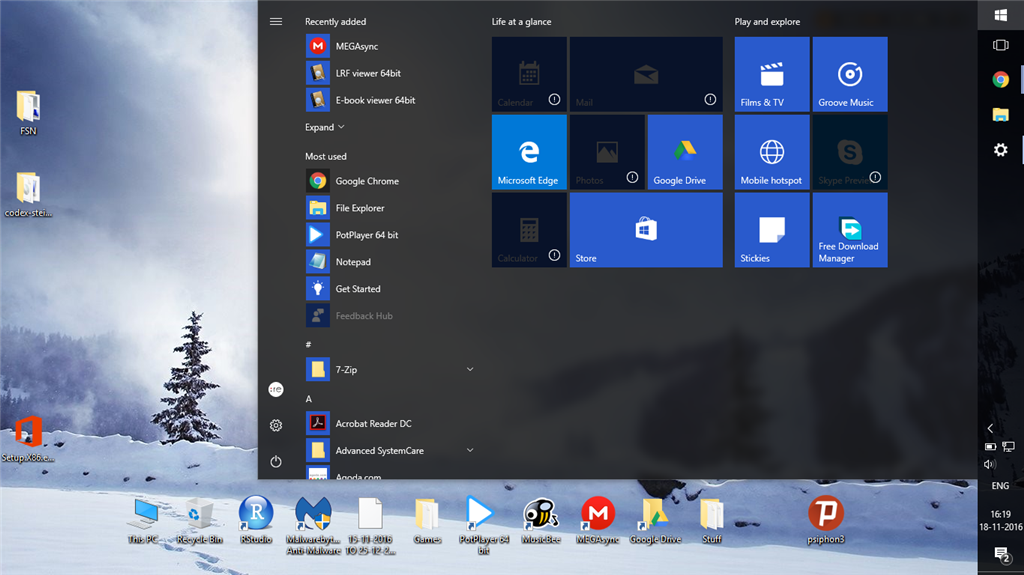Screen dimensions: 1024x575
Task: Open MEGAsync from Recently added list
Action: (390, 46)
